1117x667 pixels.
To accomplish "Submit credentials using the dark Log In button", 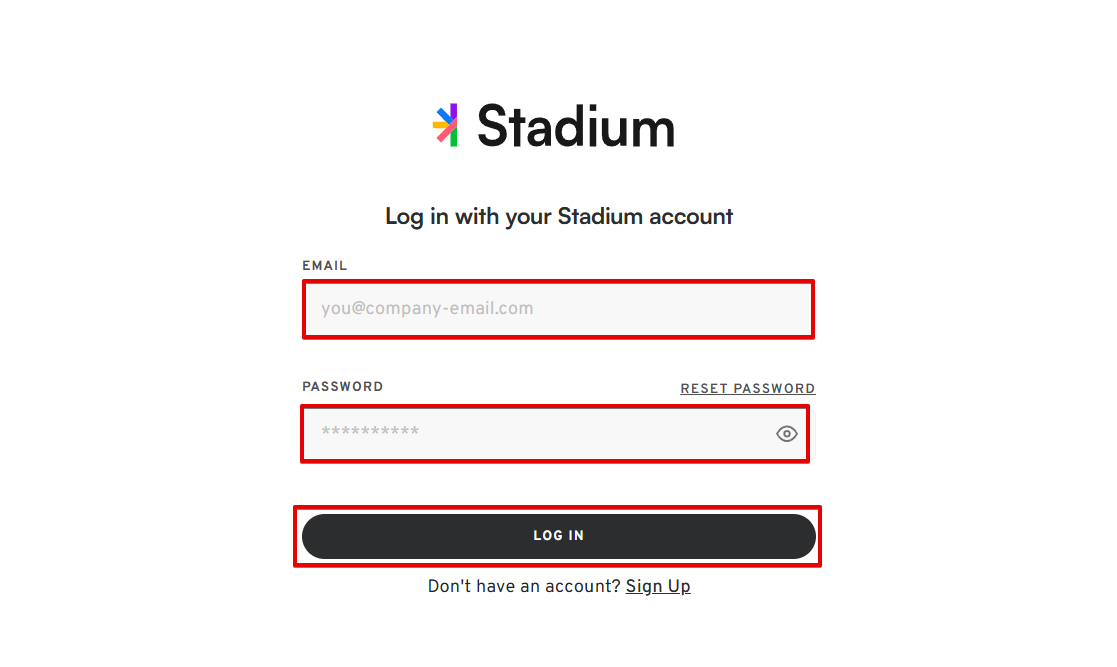I will pyautogui.click(x=558, y=536).
